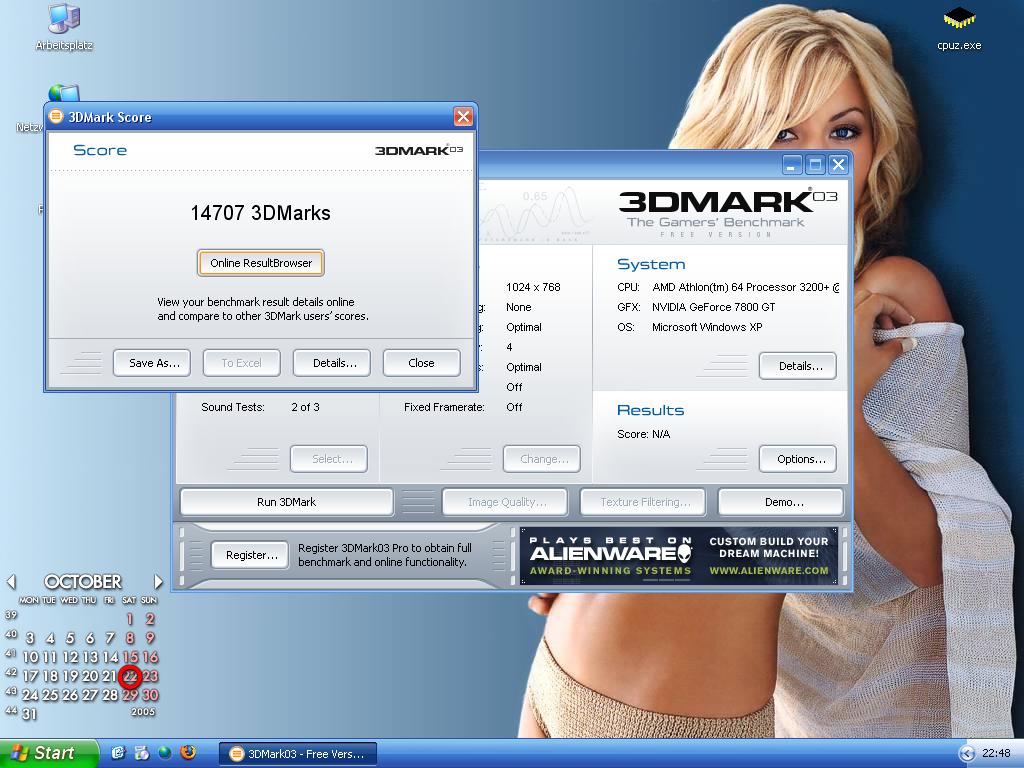This screenshot has height=768, width=1024.
Task: Click the Sound Tests 2 of 3 value
Action: (305, 408)
